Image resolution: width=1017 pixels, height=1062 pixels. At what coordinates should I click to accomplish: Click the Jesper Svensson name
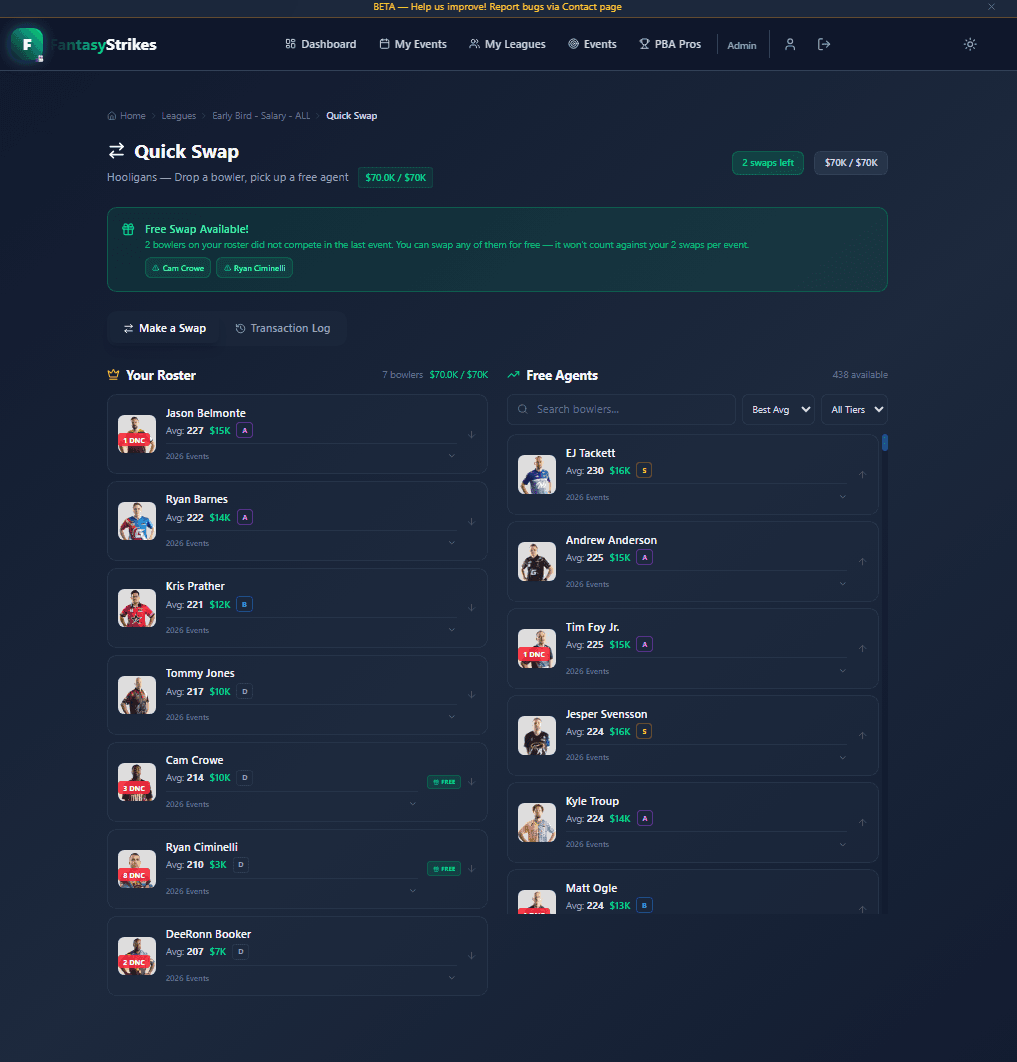606,714
